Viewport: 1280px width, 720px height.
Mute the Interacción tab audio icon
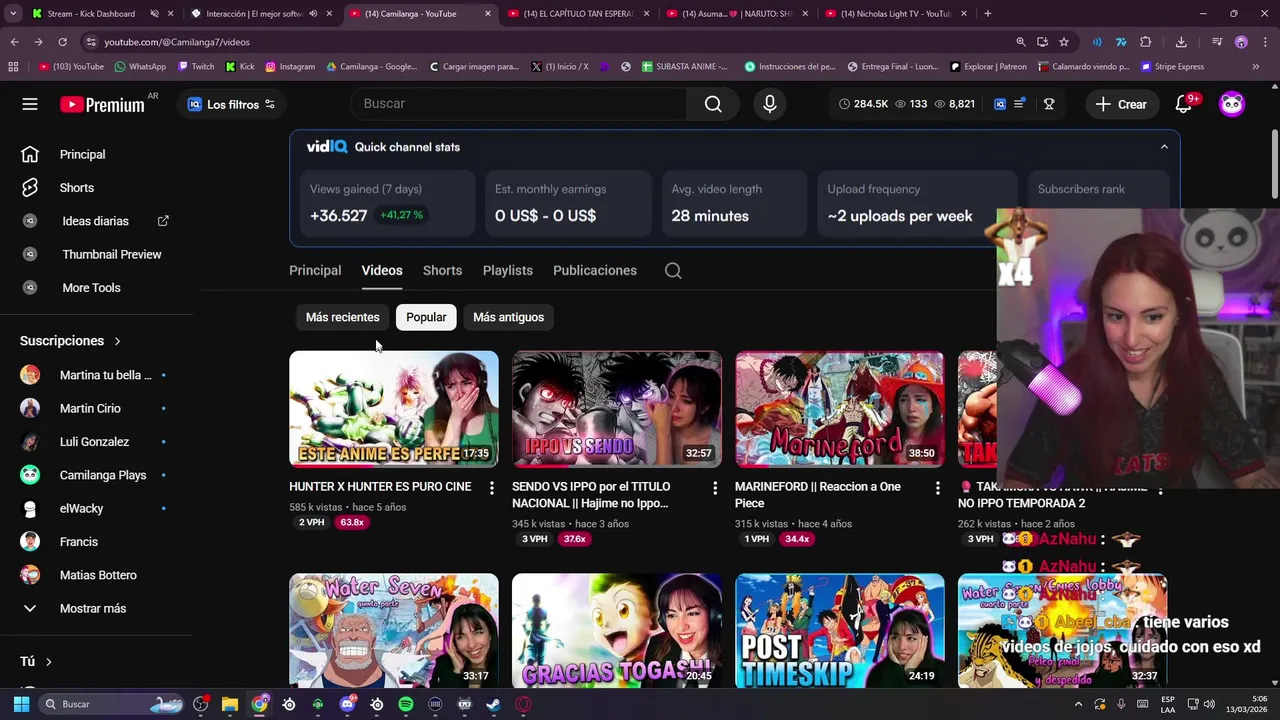(x=314, y=14)
